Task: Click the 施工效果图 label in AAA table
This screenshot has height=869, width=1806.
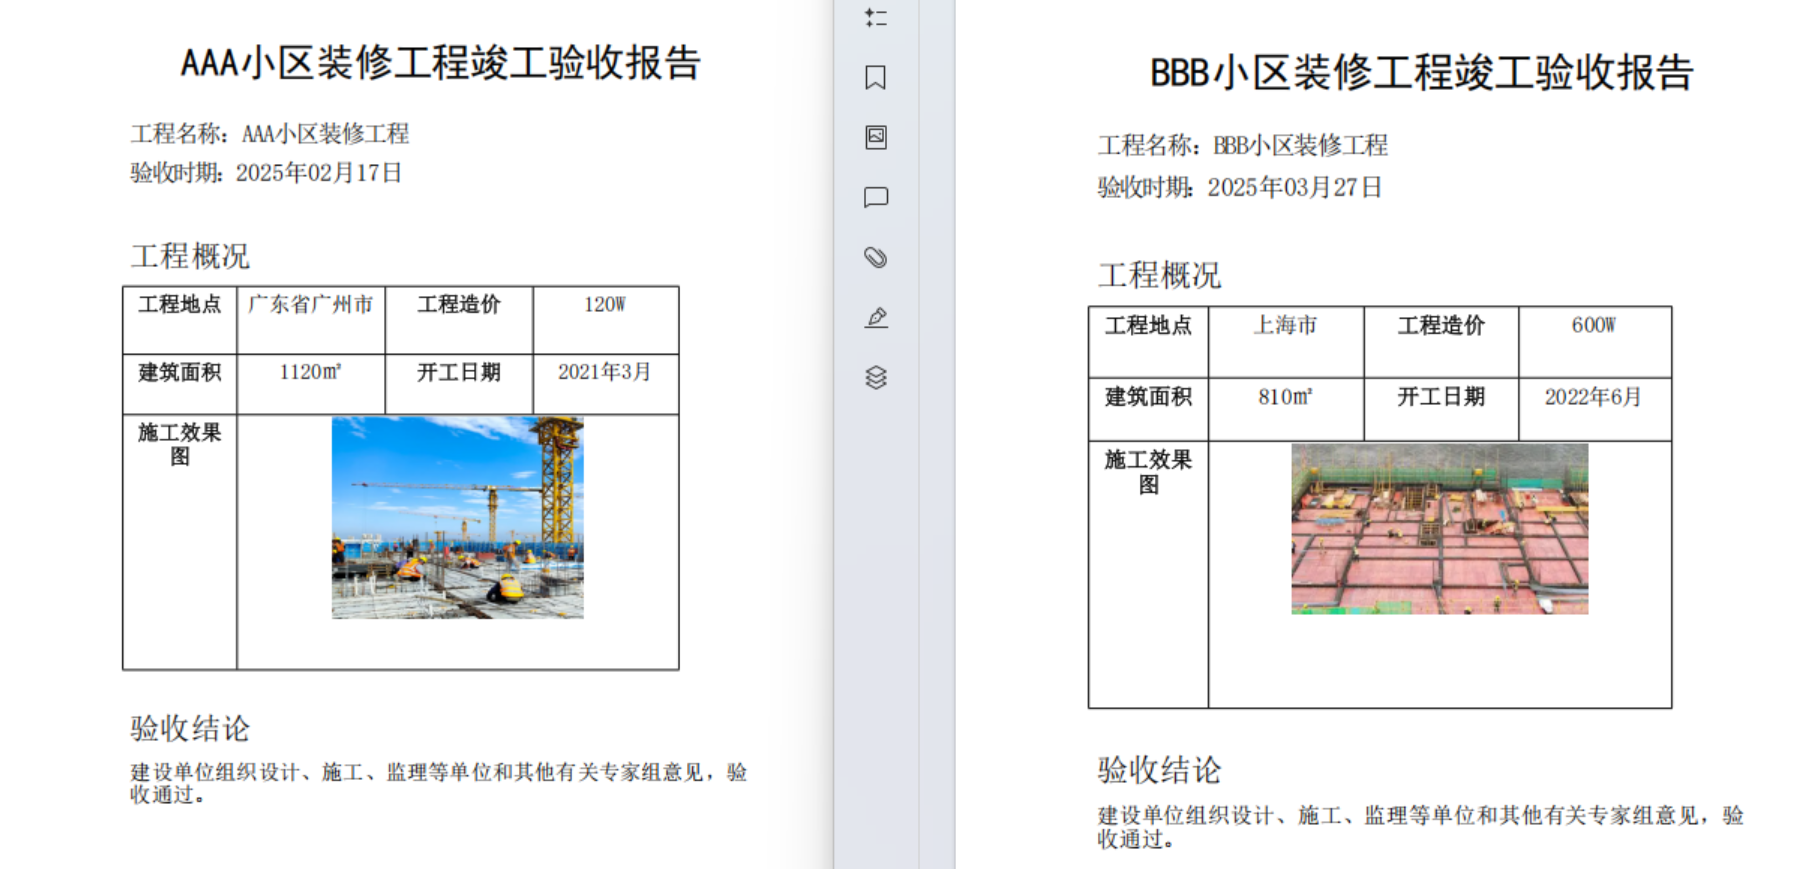Action: (x=180, y=444)
